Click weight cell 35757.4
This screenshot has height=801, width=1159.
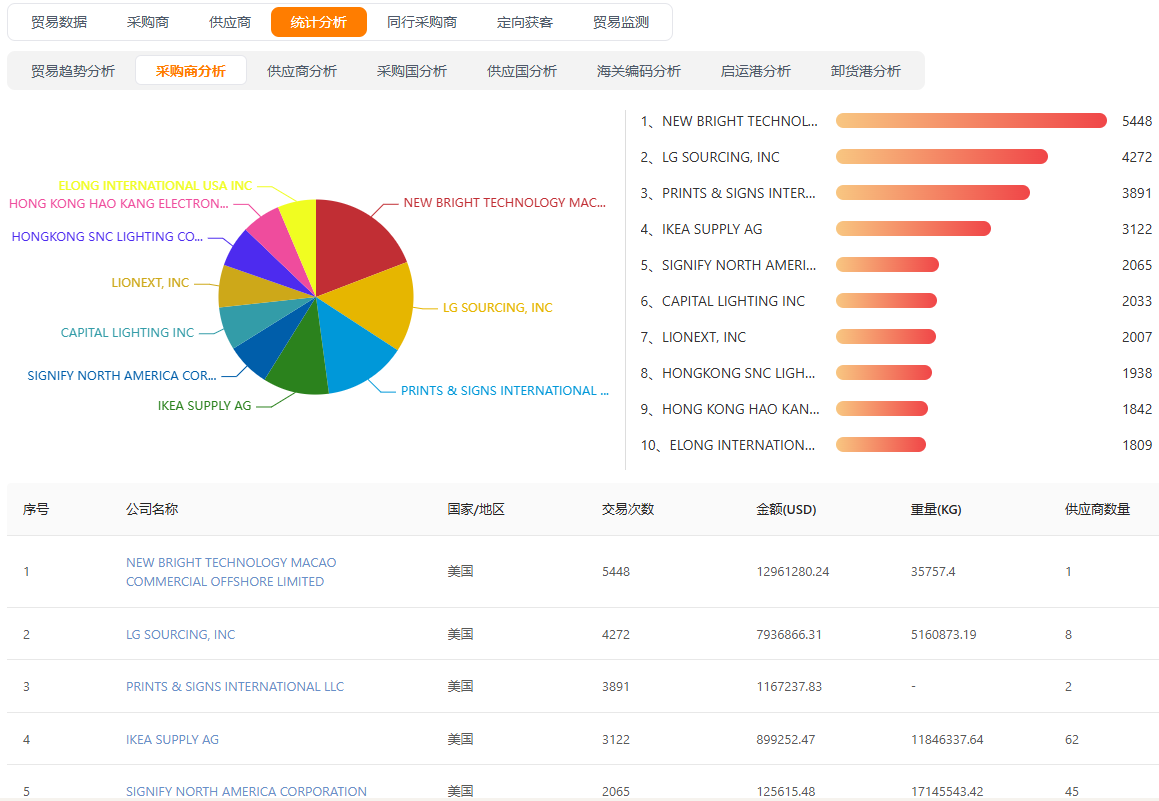(x=933, y=571)
